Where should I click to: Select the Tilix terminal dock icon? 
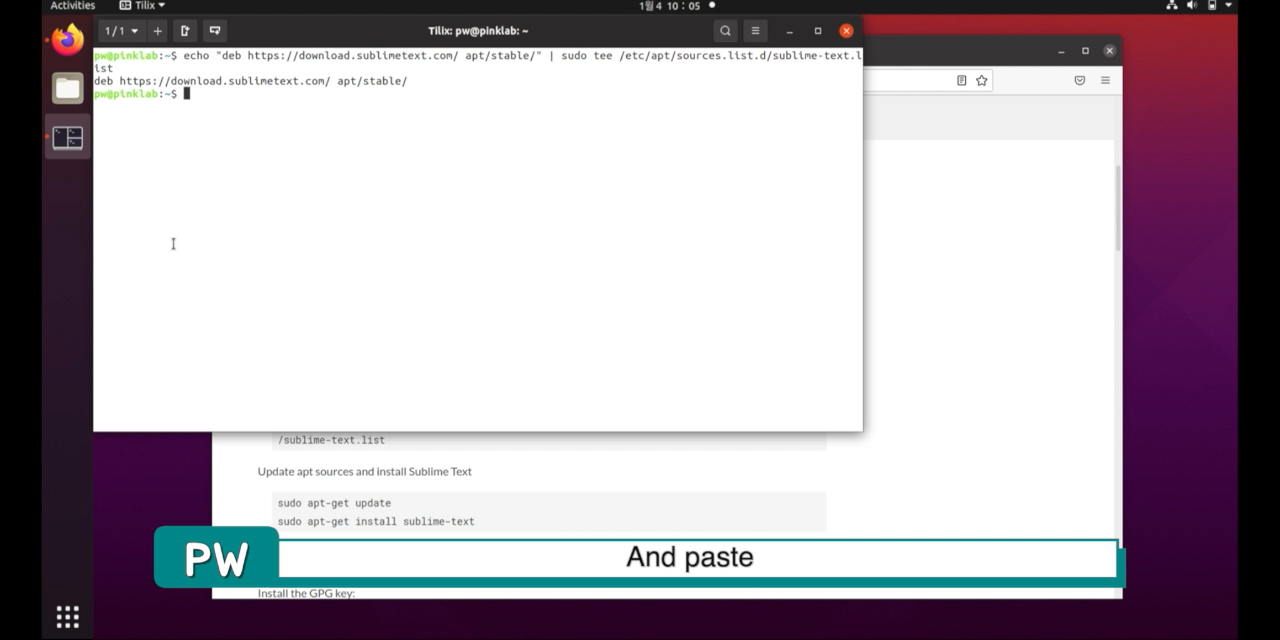[x=68, y=137]
